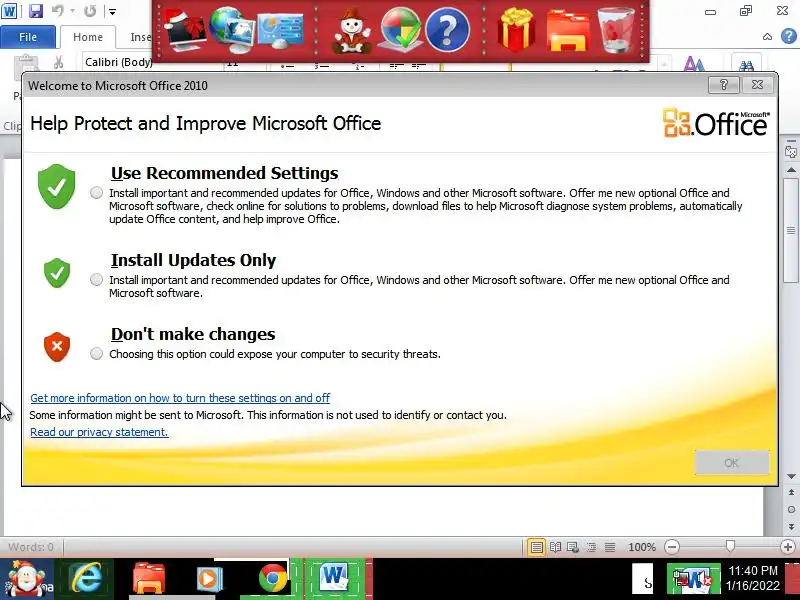Open the red gift box dock icon
Image resolution: width=800 pixels, height=600 pixels.
coord(515,29)
